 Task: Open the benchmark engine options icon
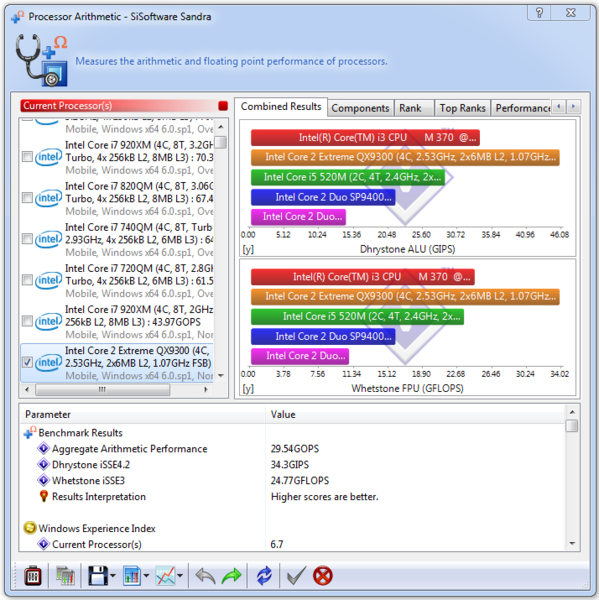coord(33,576)
